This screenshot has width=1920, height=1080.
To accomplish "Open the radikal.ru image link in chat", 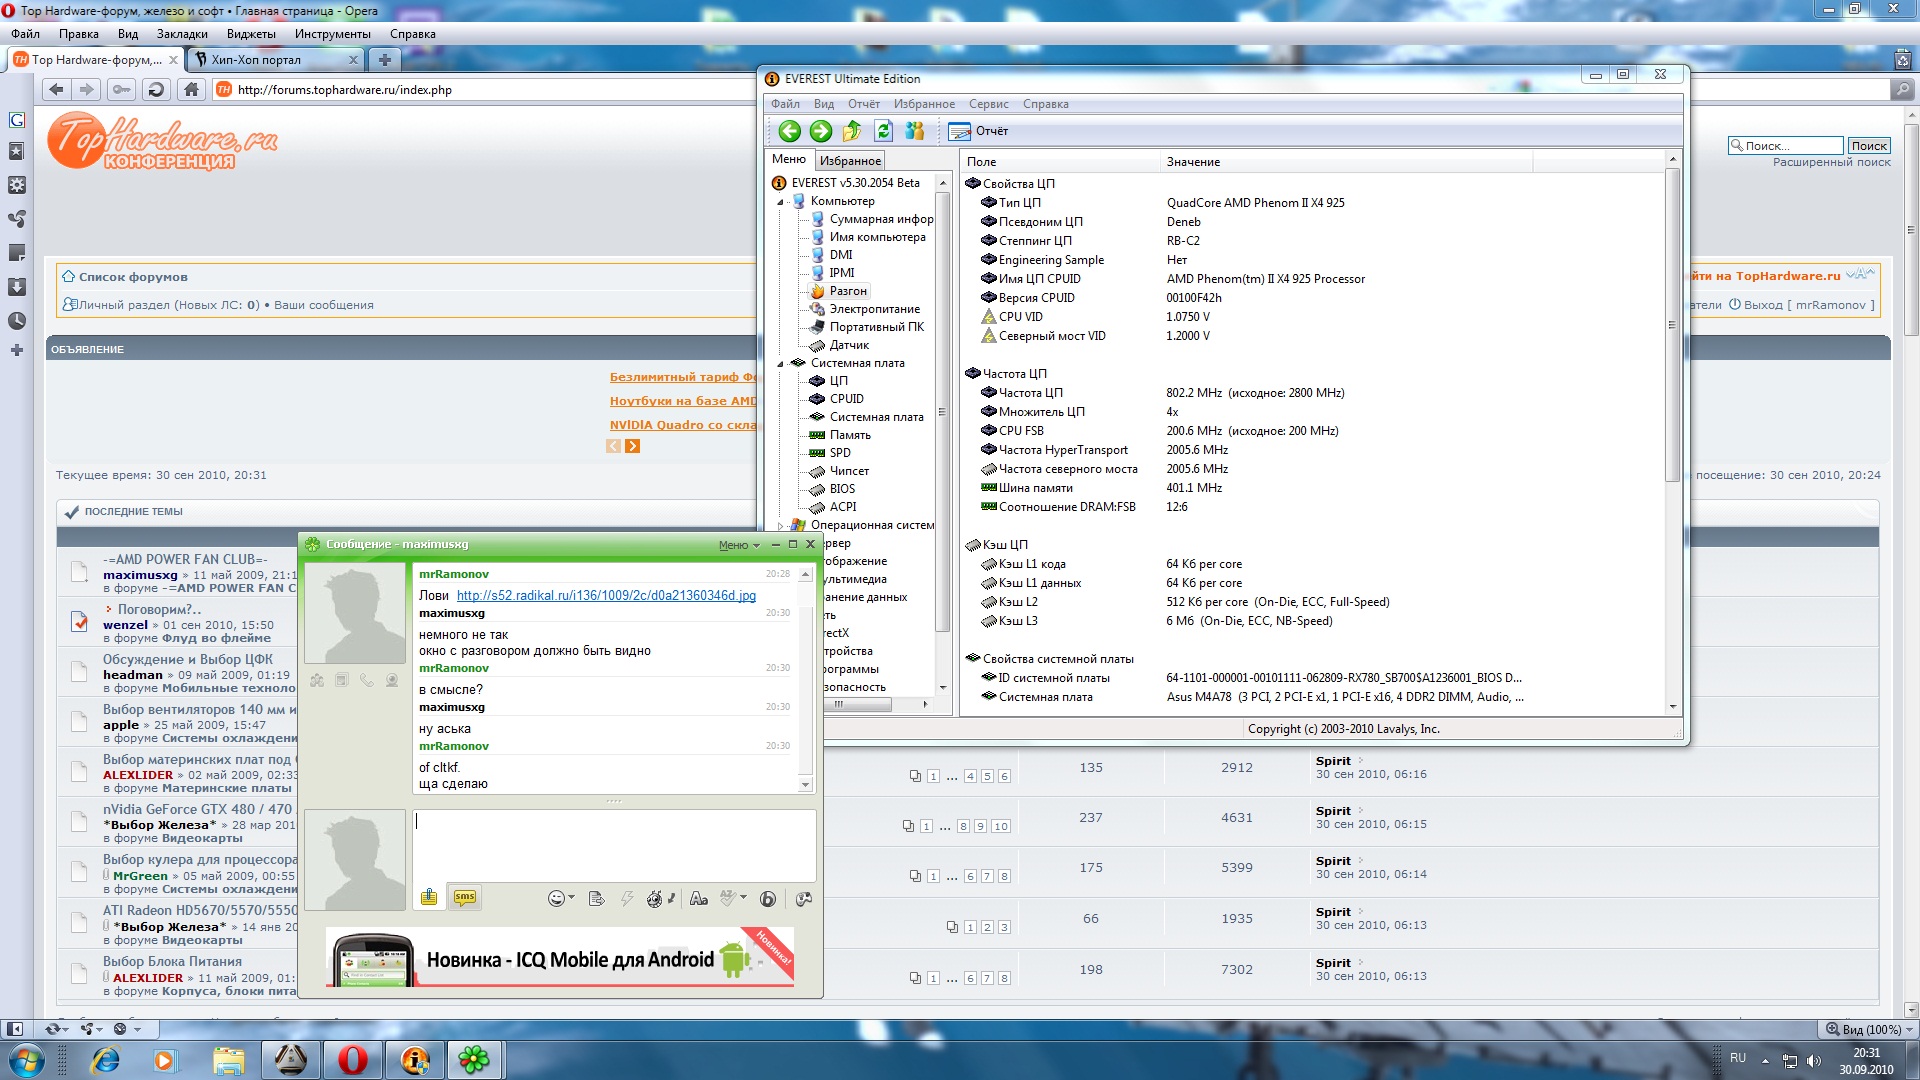I will click(606, 596).
